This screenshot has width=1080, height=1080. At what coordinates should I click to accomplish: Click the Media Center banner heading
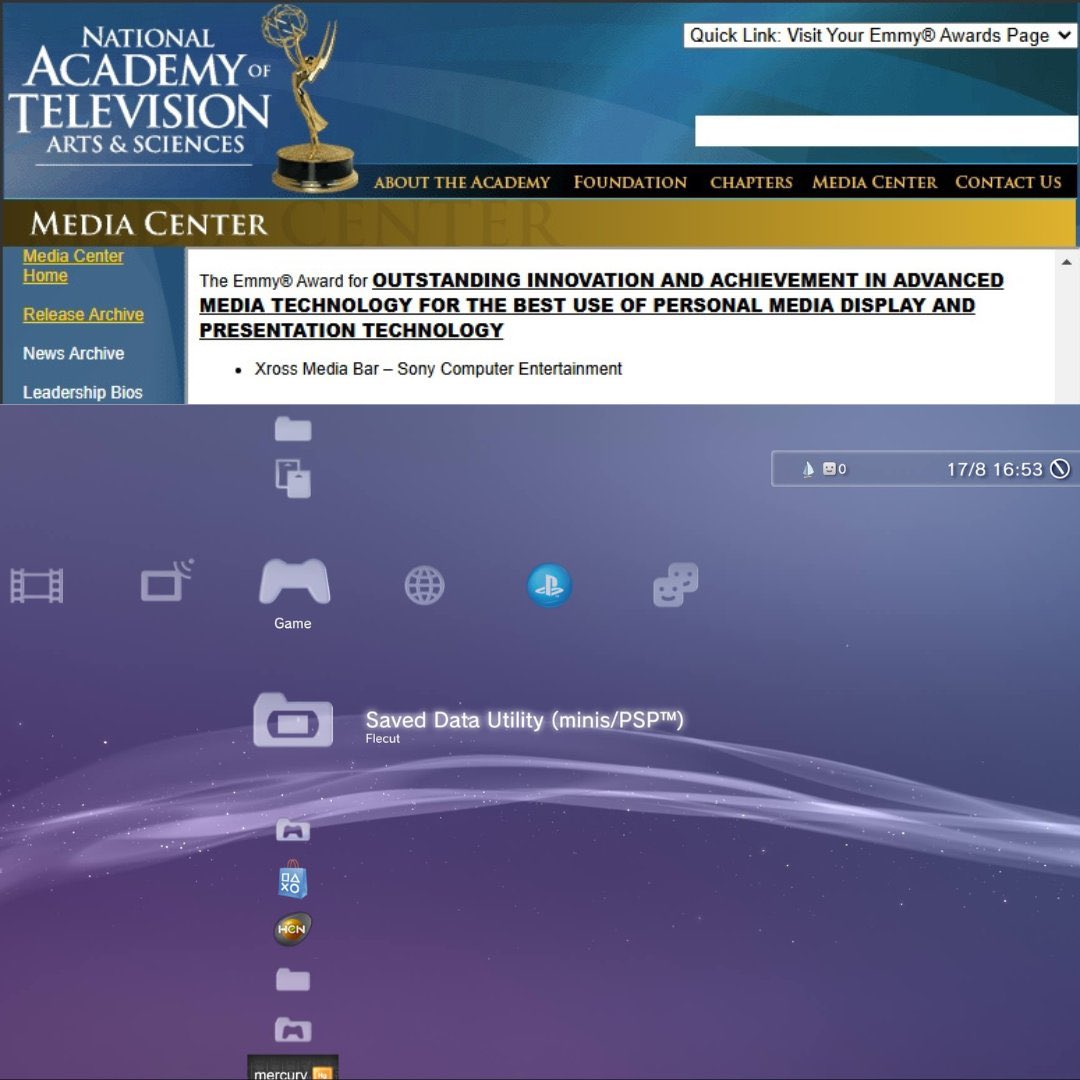point(149,225)
